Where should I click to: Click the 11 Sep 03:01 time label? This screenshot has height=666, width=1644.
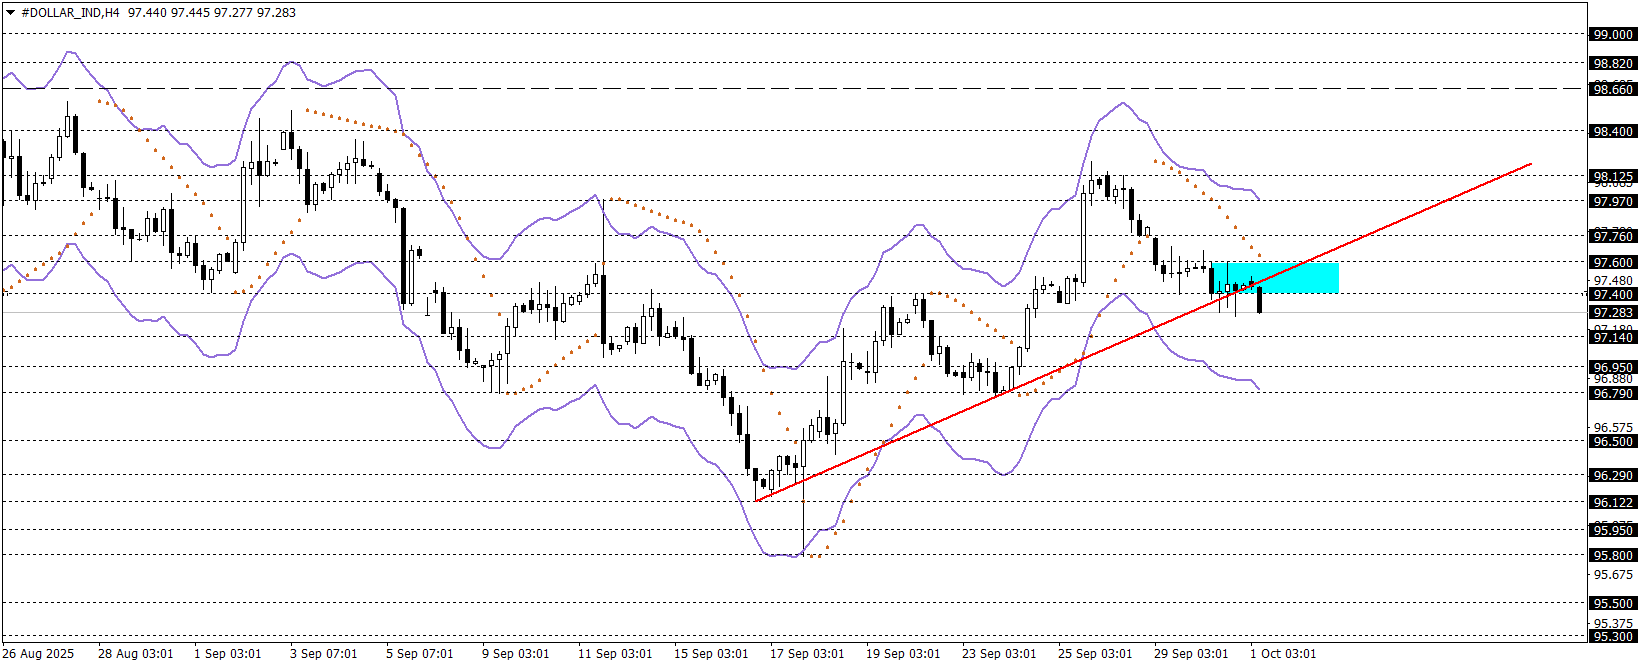[x=615, y=654]
